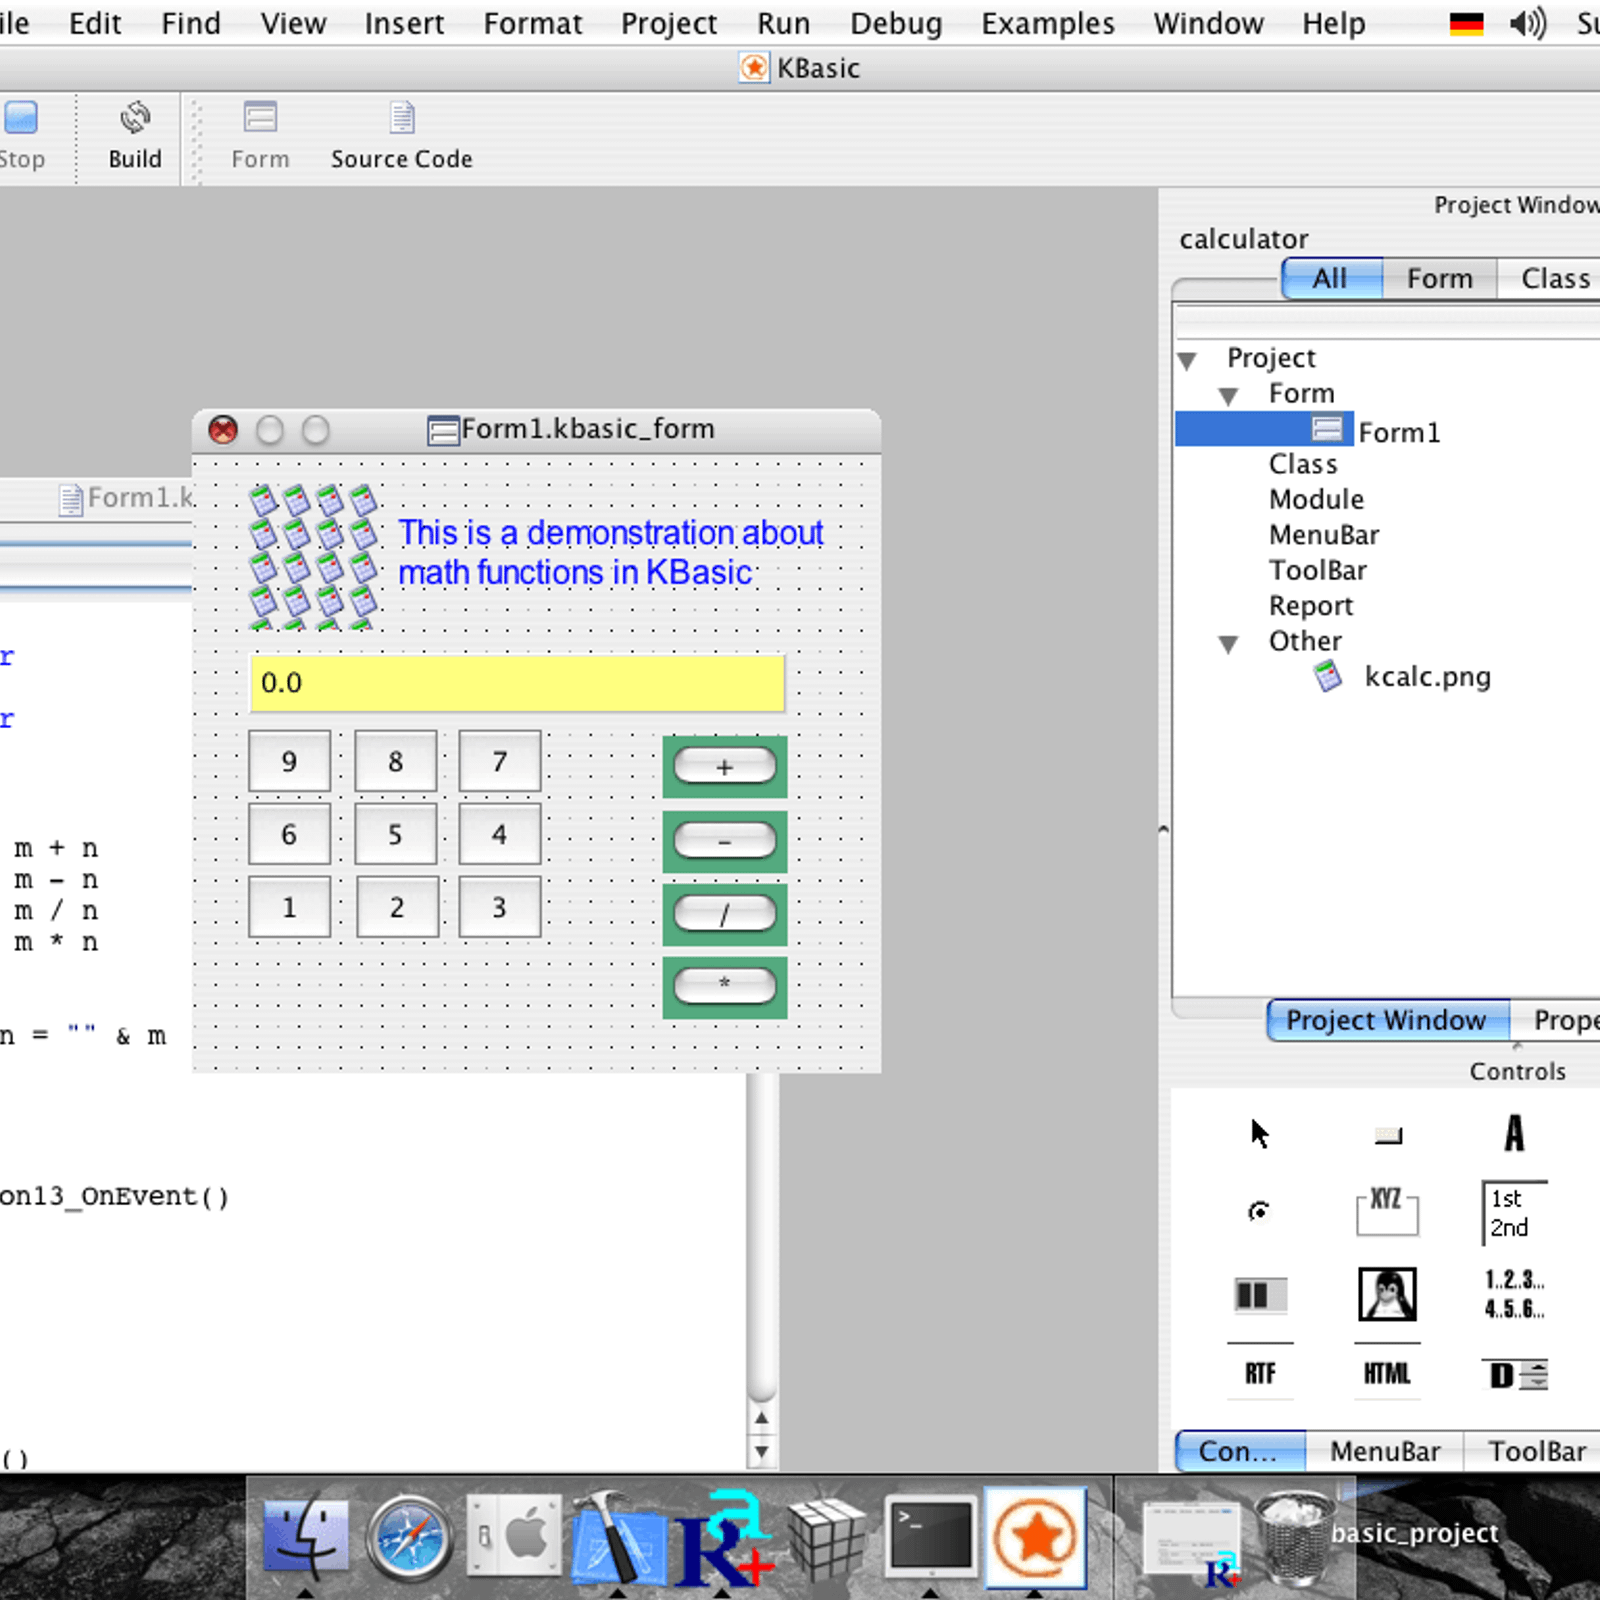Image resolution: width=1600 pixels, height=1600 pixels.
Task: Click the yellow 0.0 display field
Action: pos(517,683)
